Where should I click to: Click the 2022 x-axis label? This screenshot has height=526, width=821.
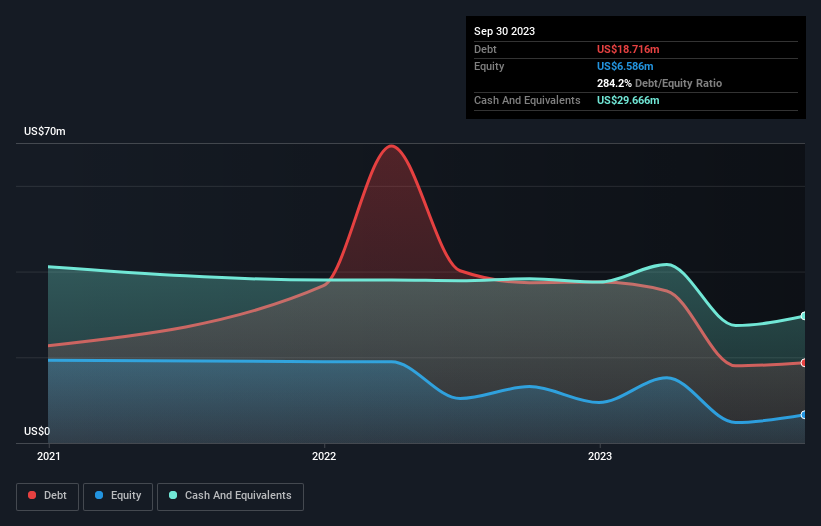click(324, 456)
